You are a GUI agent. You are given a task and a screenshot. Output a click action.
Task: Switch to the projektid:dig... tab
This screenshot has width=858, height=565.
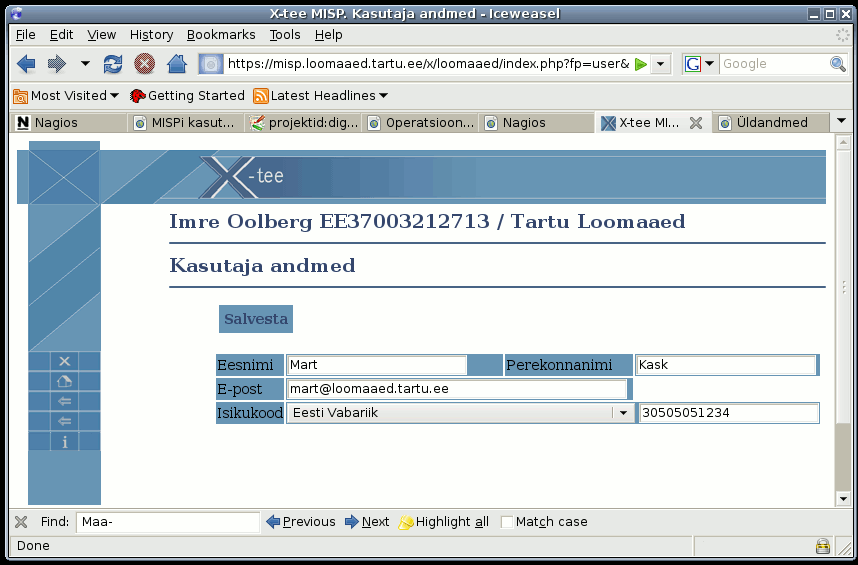304,123
